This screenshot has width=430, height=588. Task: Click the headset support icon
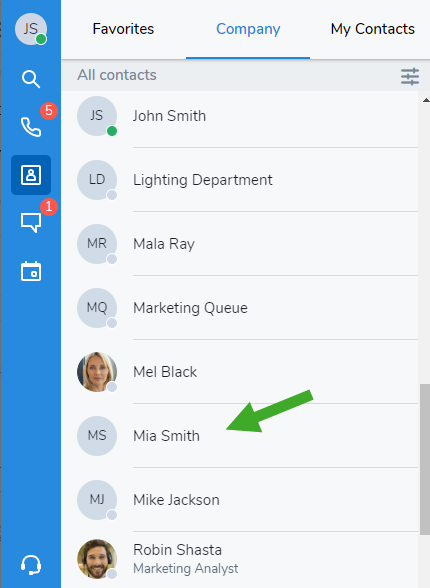click(x=31, y=565)
